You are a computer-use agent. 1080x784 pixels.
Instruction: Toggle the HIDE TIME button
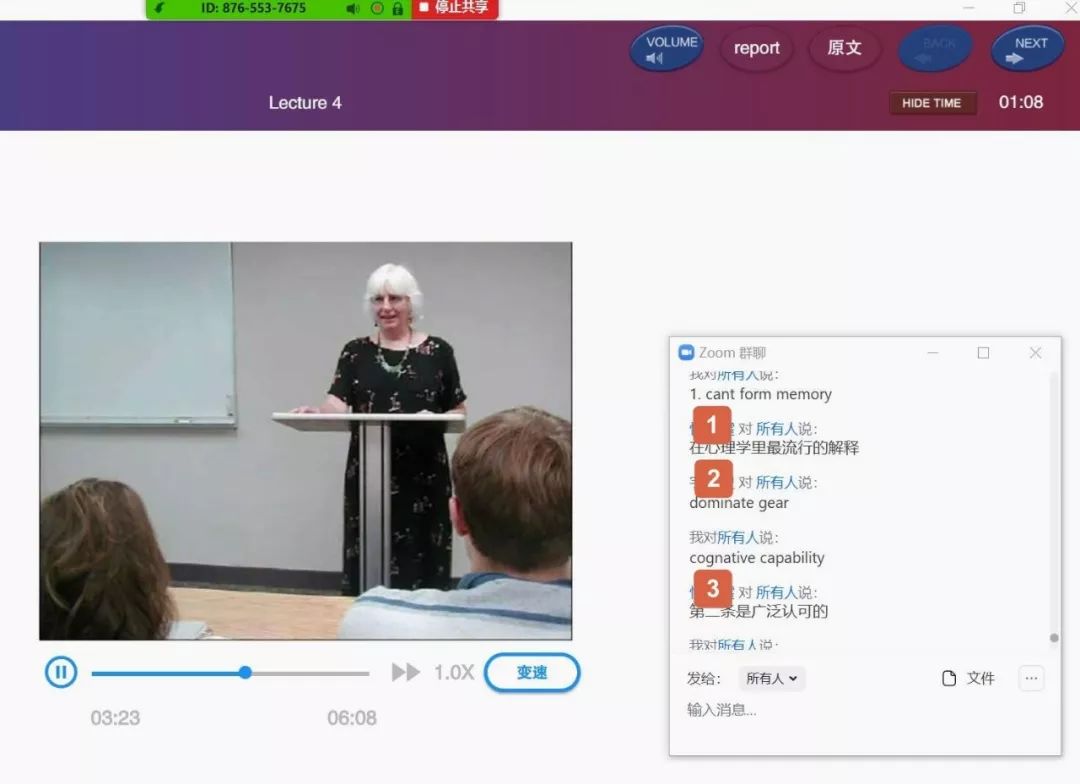coord(932,103)
